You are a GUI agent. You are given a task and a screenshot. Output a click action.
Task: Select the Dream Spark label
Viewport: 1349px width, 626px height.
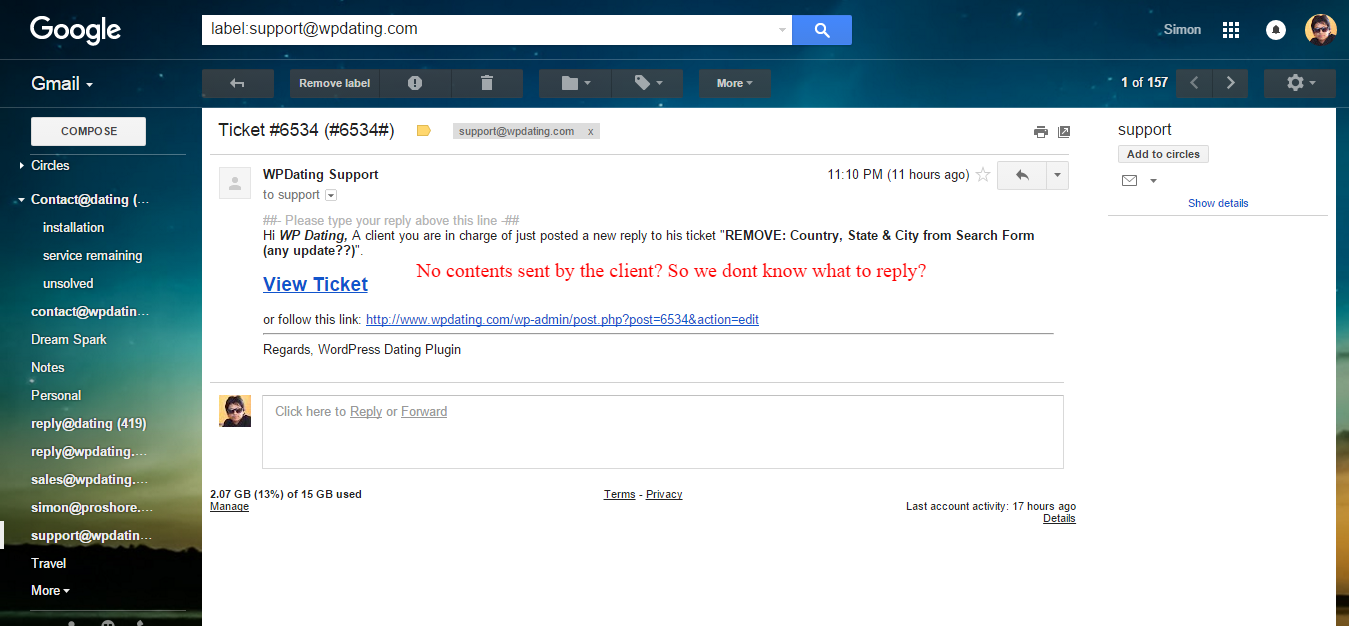[x=69, y=339]
